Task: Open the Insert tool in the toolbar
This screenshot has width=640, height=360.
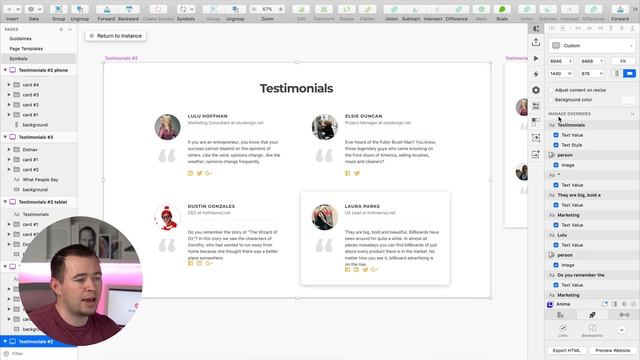Action: coord(12,9)
